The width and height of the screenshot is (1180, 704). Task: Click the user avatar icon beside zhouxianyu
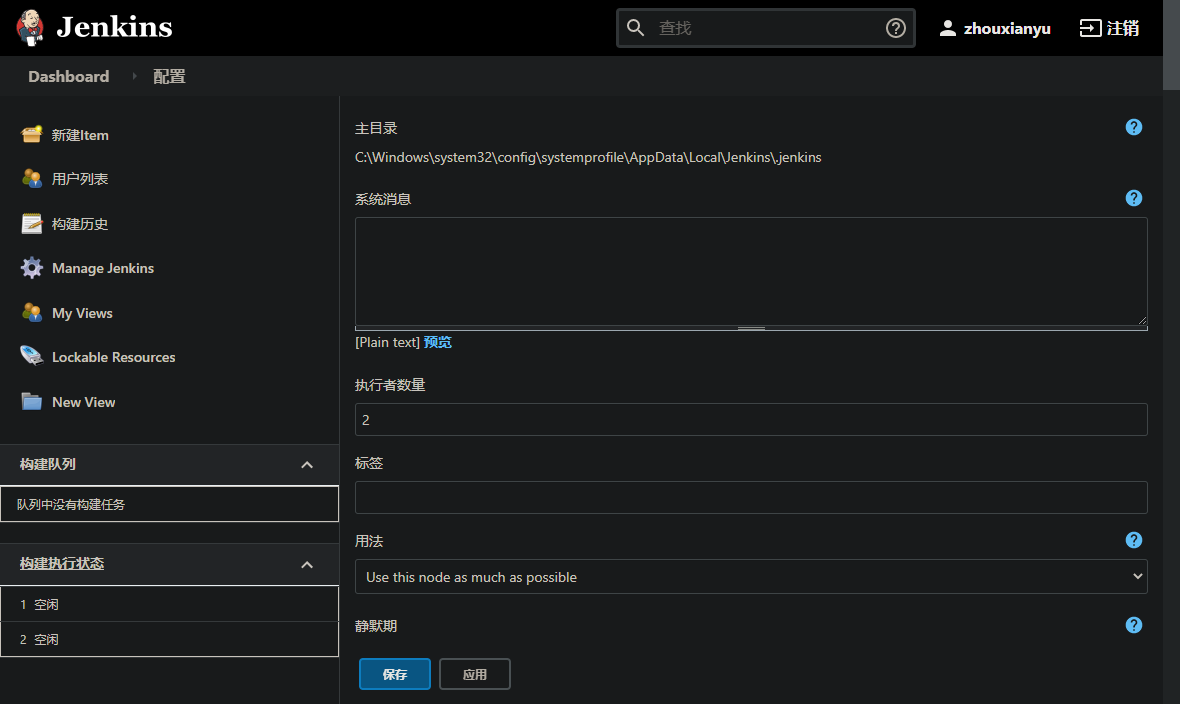coord(947,28)
